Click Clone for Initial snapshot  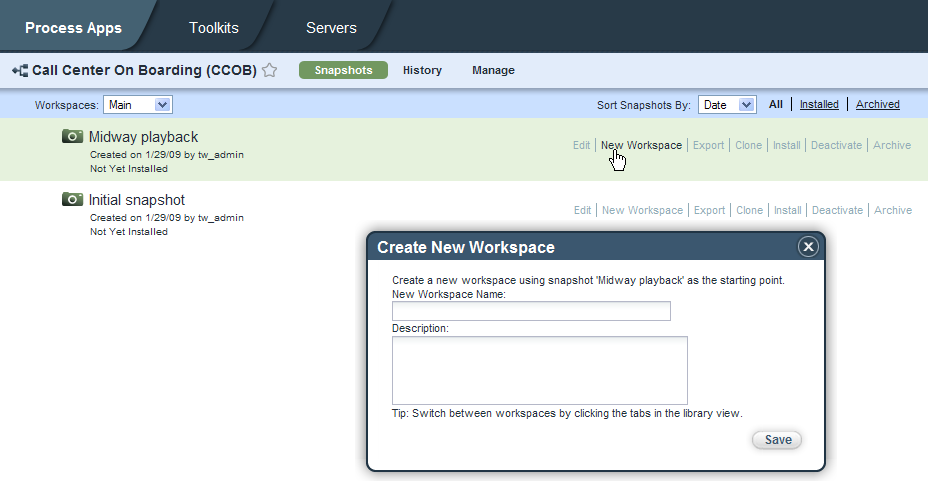[x=749, y=210]
